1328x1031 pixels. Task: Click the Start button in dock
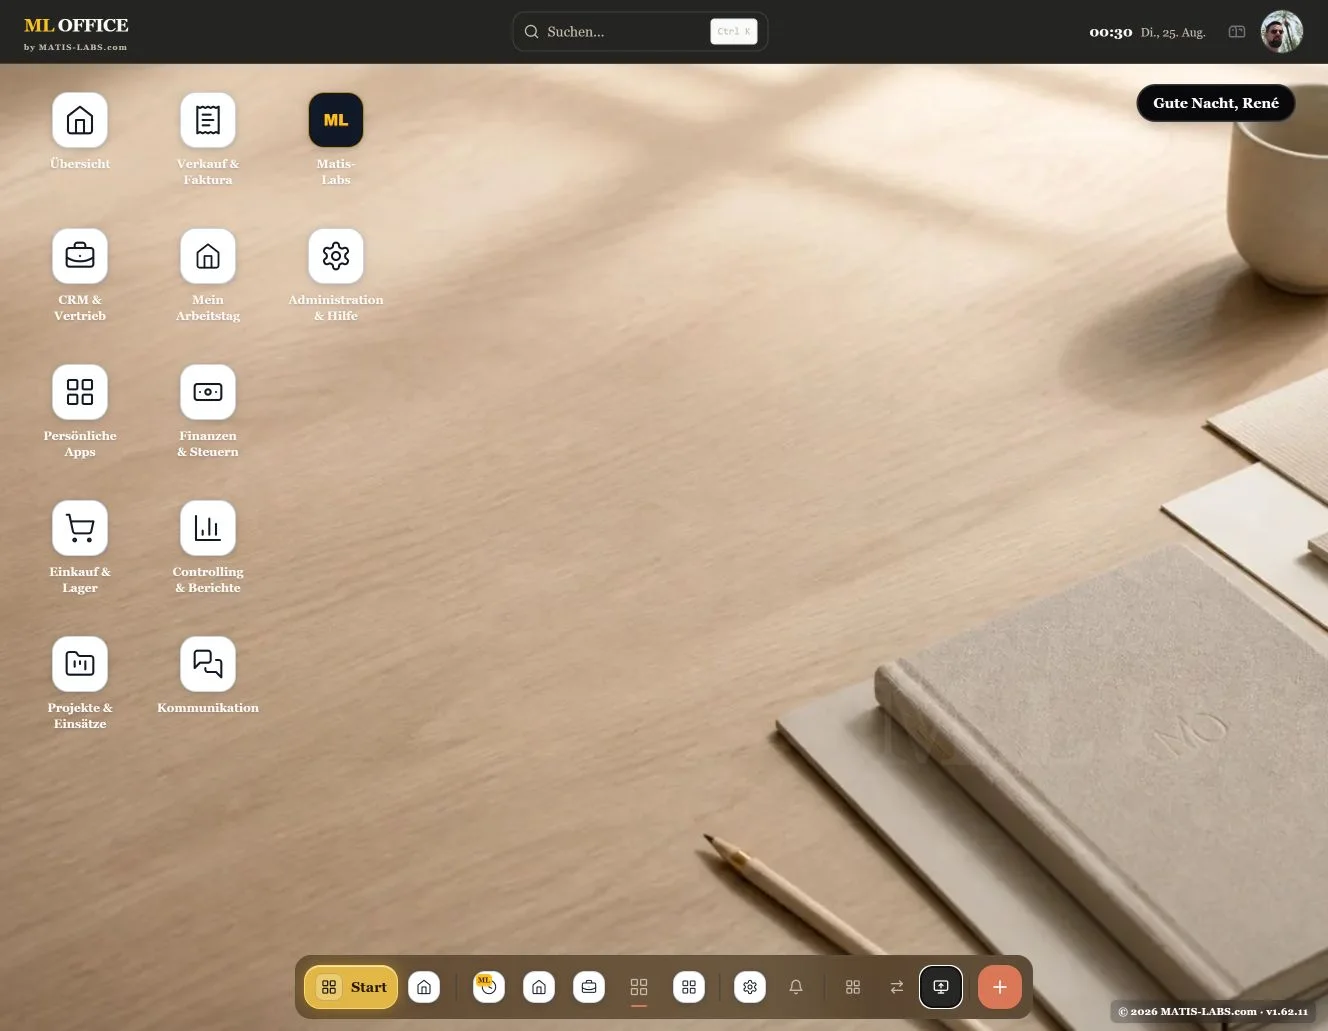click(x=352, y=987)
